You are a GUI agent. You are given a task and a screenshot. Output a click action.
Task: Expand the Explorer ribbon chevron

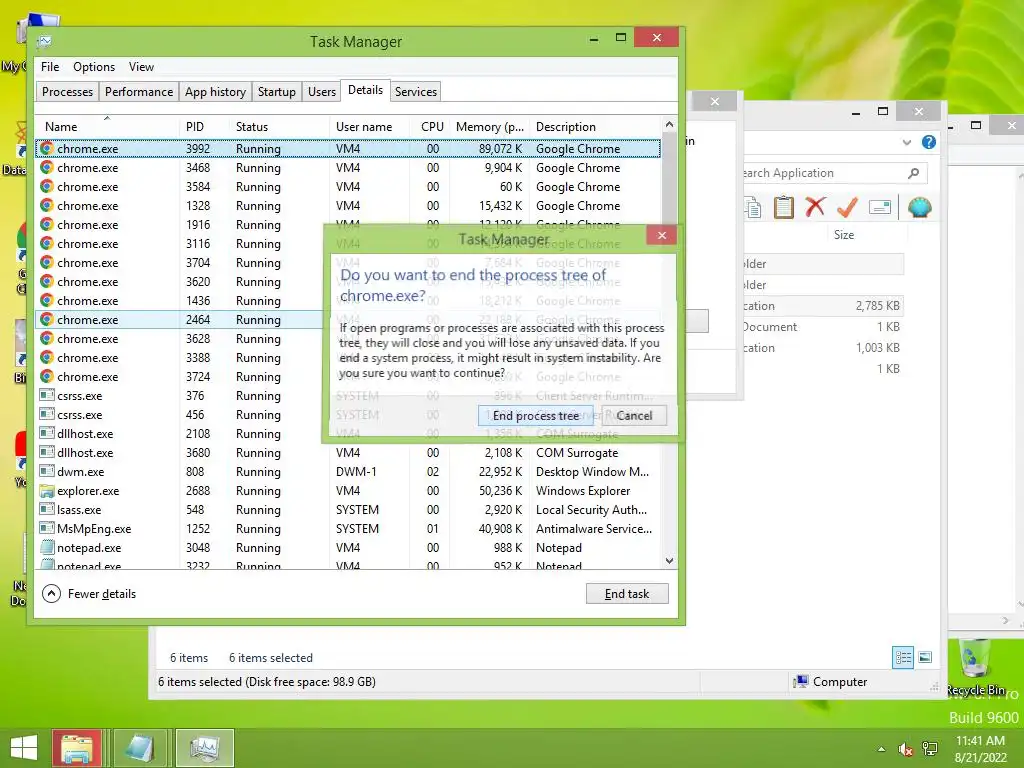click(x=906, y=142)
